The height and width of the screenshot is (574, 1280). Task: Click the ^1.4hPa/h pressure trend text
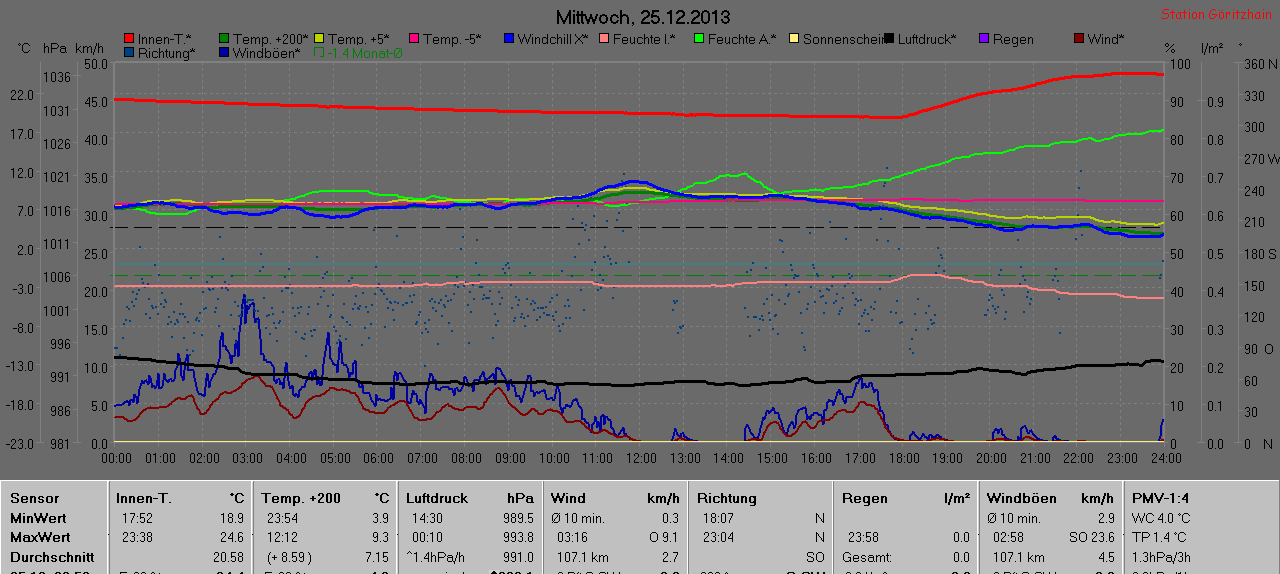(x=437, y=557)
